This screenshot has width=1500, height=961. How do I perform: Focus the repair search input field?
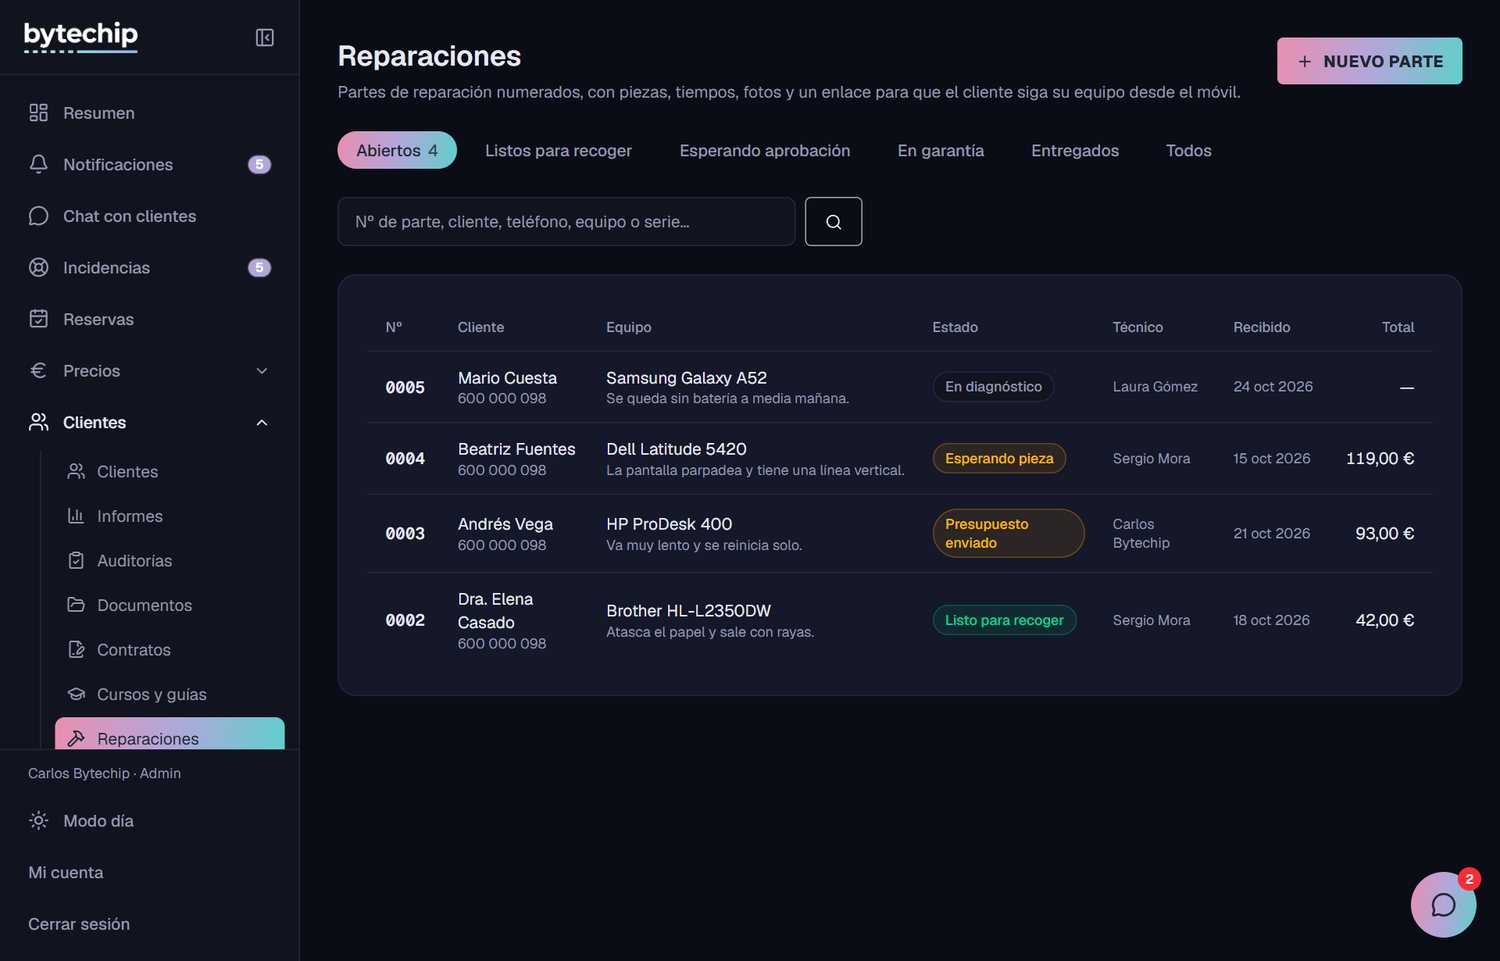566,221
